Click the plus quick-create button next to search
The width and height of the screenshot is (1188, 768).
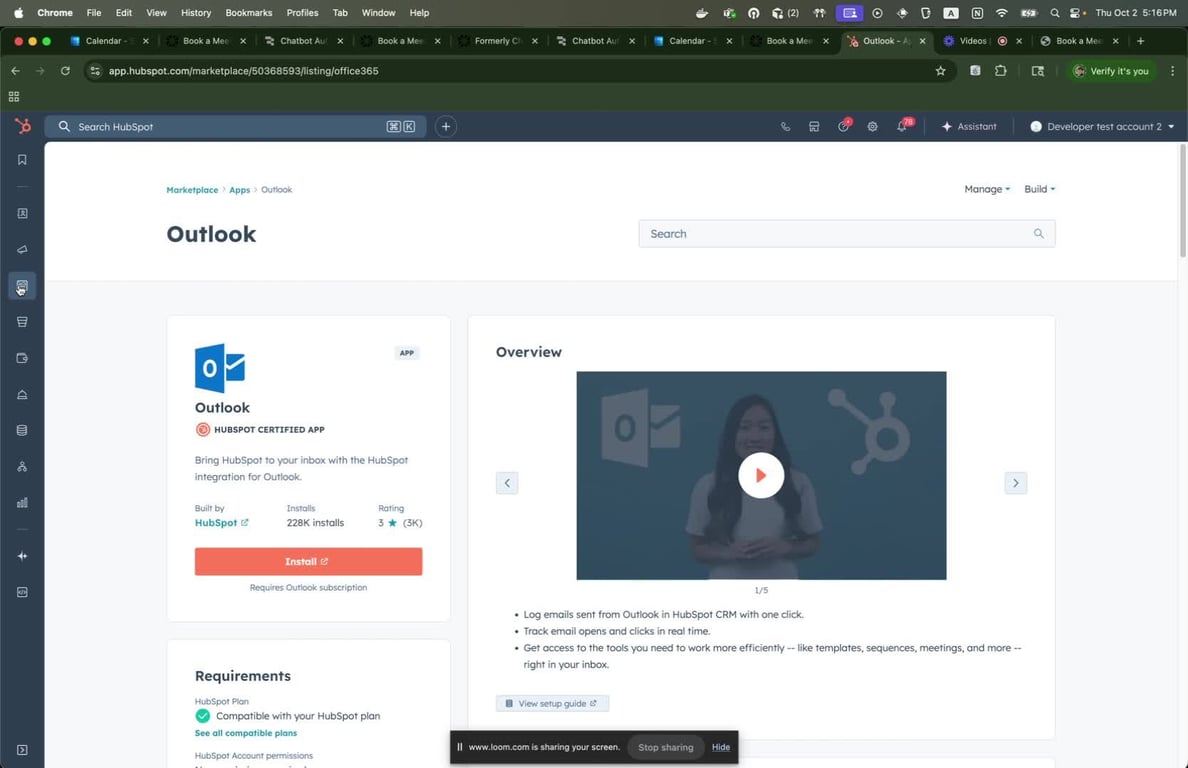(x=446, y=126)
